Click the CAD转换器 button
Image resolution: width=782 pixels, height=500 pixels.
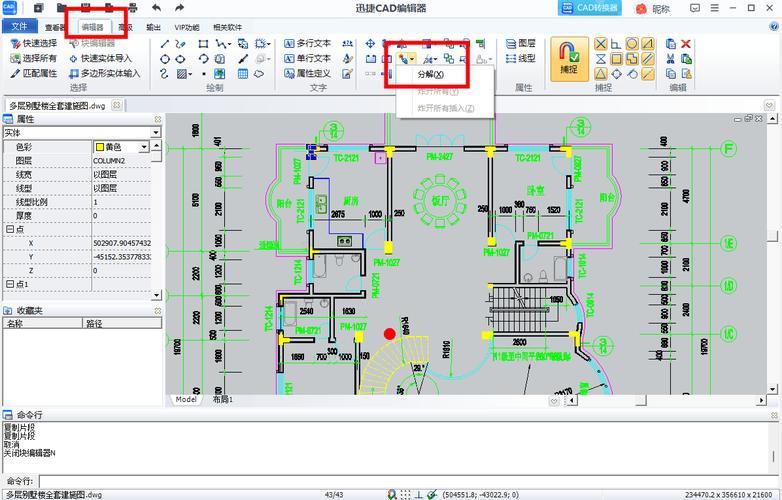point(589,8)
